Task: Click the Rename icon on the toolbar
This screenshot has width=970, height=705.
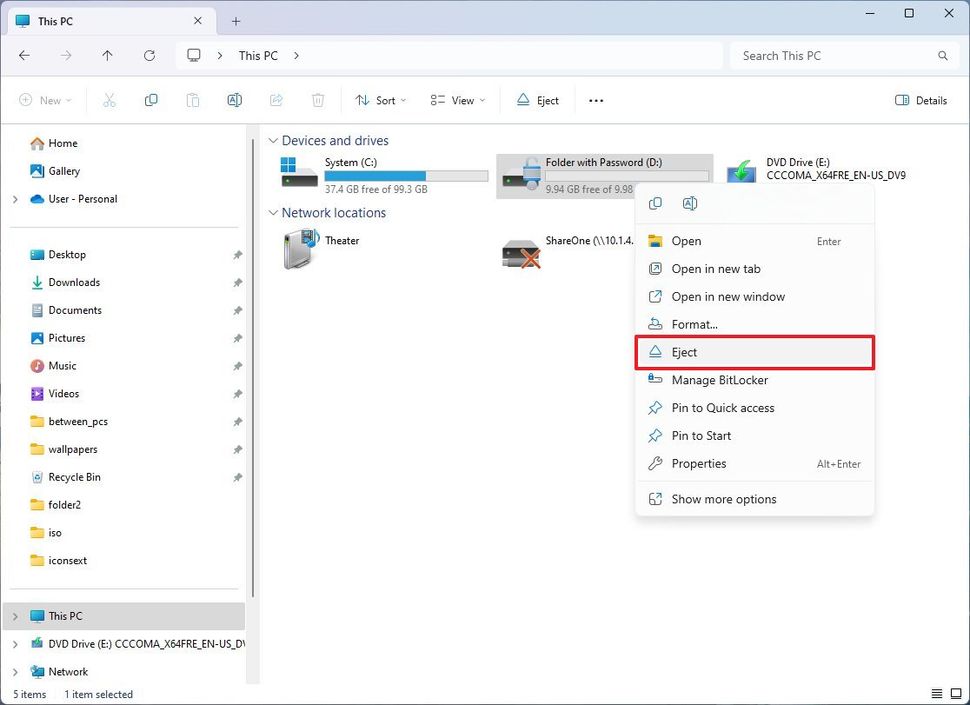Action: (x=233, y=100)
